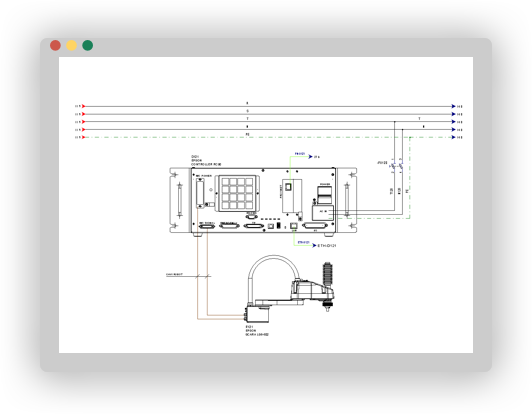
Task: Select the ETH-D121 cross-reference arrow
Action: click(314, 245)
